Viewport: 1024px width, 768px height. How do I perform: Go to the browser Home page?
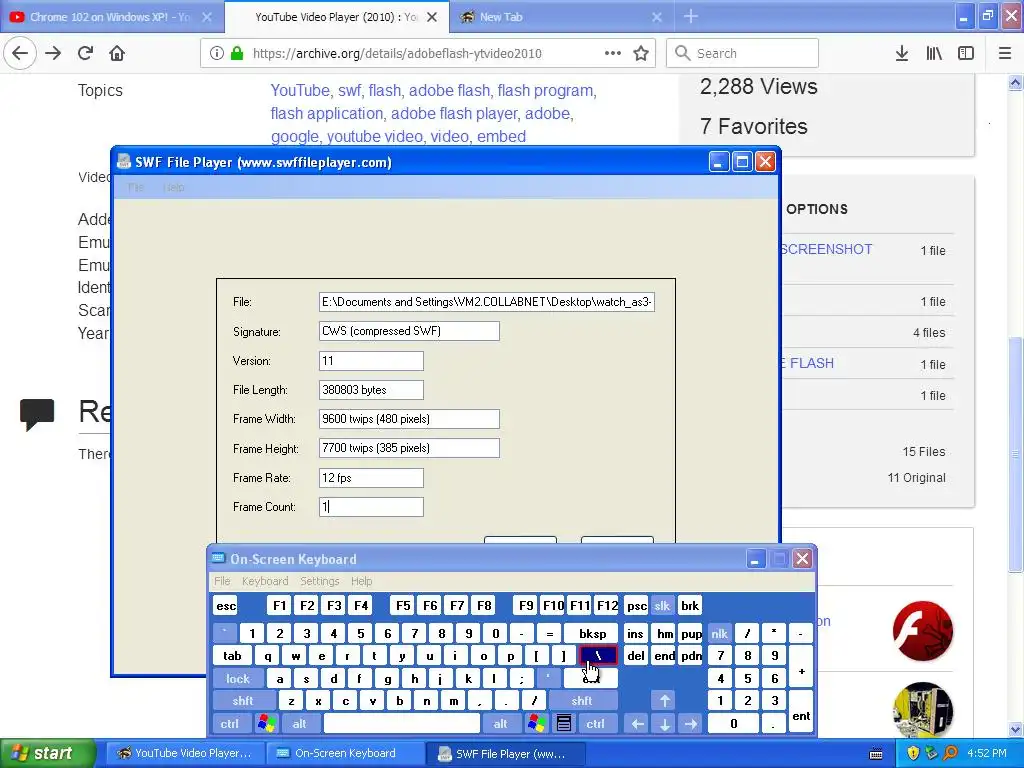117,53
